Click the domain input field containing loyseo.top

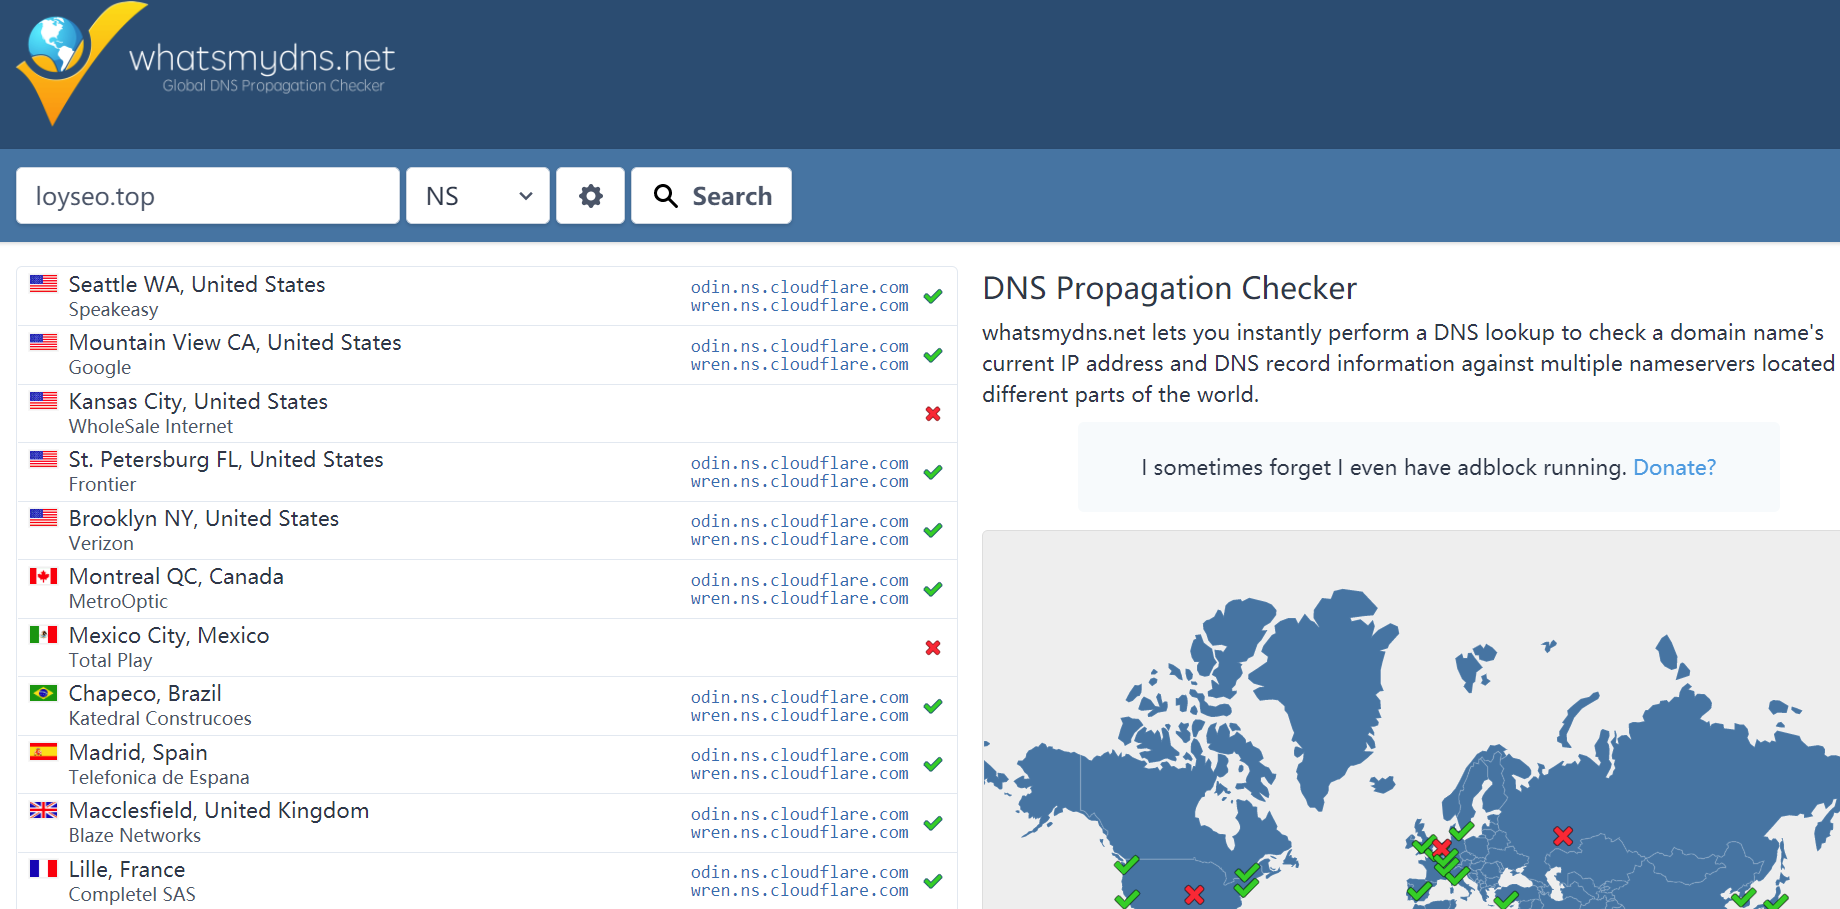coord(207,195)
